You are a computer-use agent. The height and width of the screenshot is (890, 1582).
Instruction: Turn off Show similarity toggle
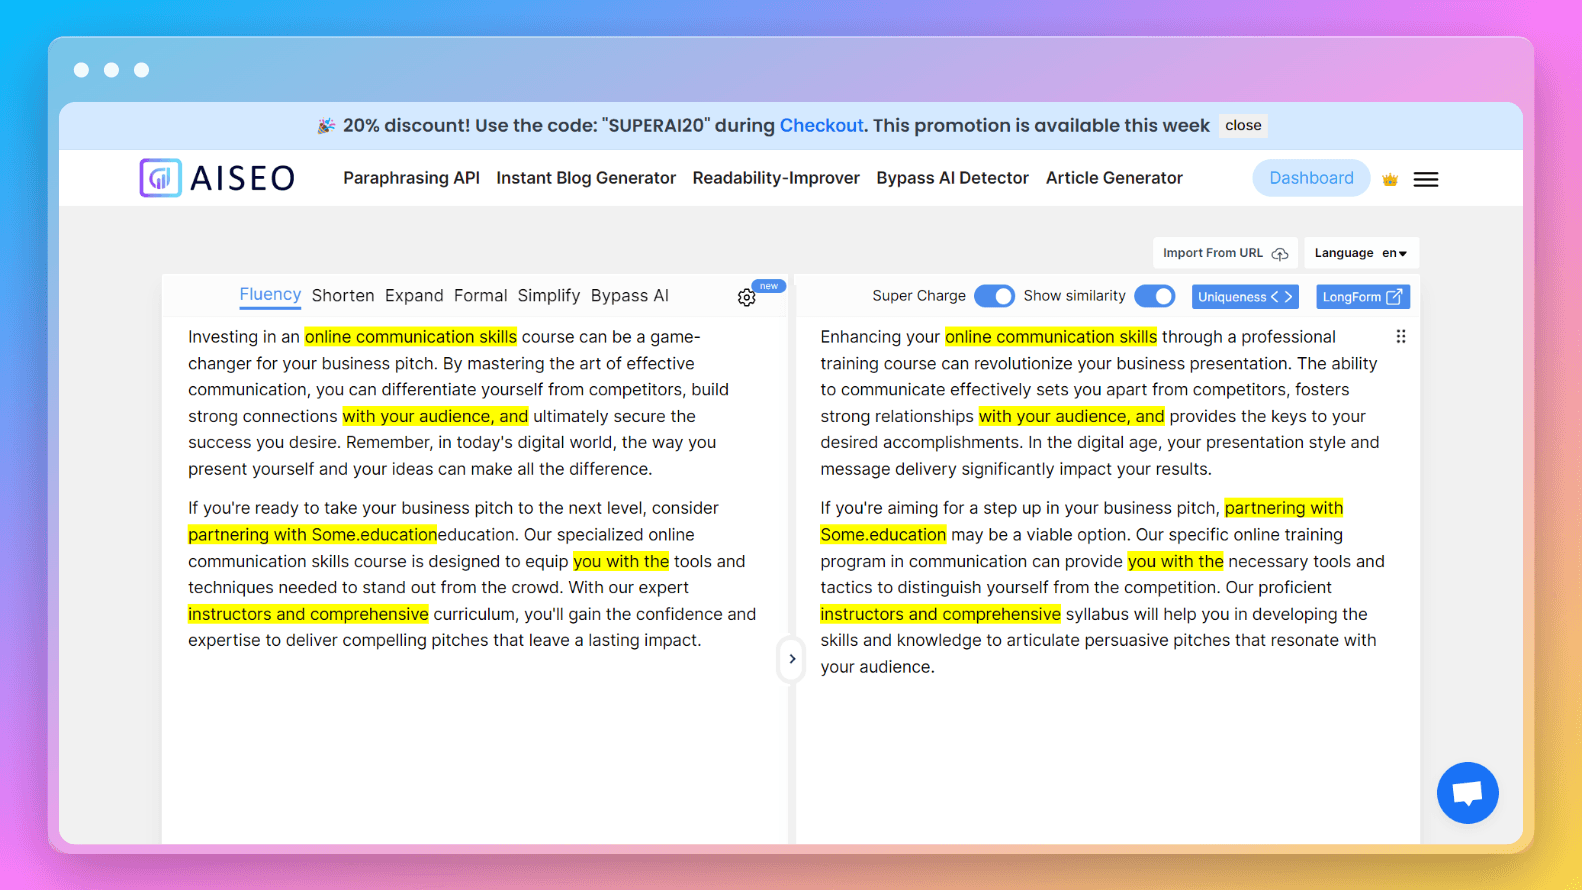1154,296
